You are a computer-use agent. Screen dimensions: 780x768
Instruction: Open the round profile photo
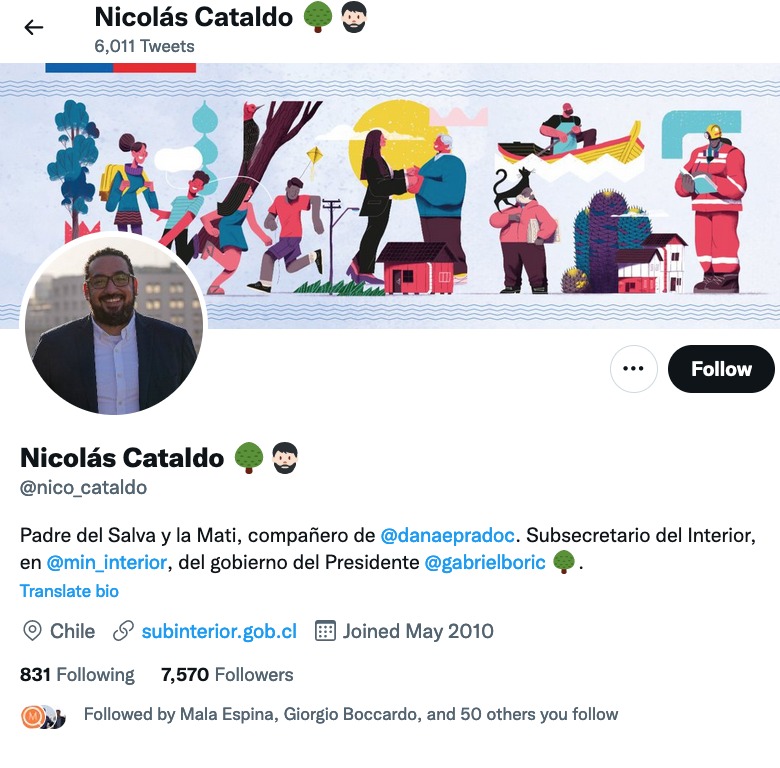pyautogui.click(x=113, y=324)
